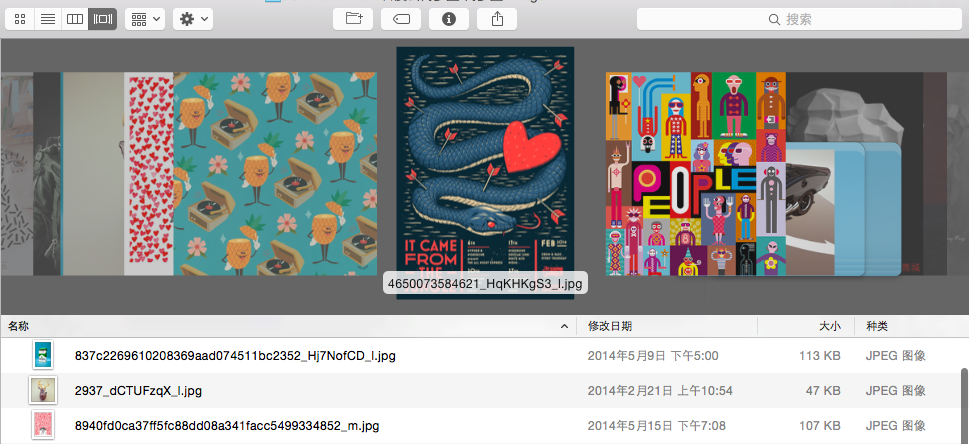This screenshot has height=444, width=969.
Task: Click the 搜索 search field
Action: (x=799, y=19)
